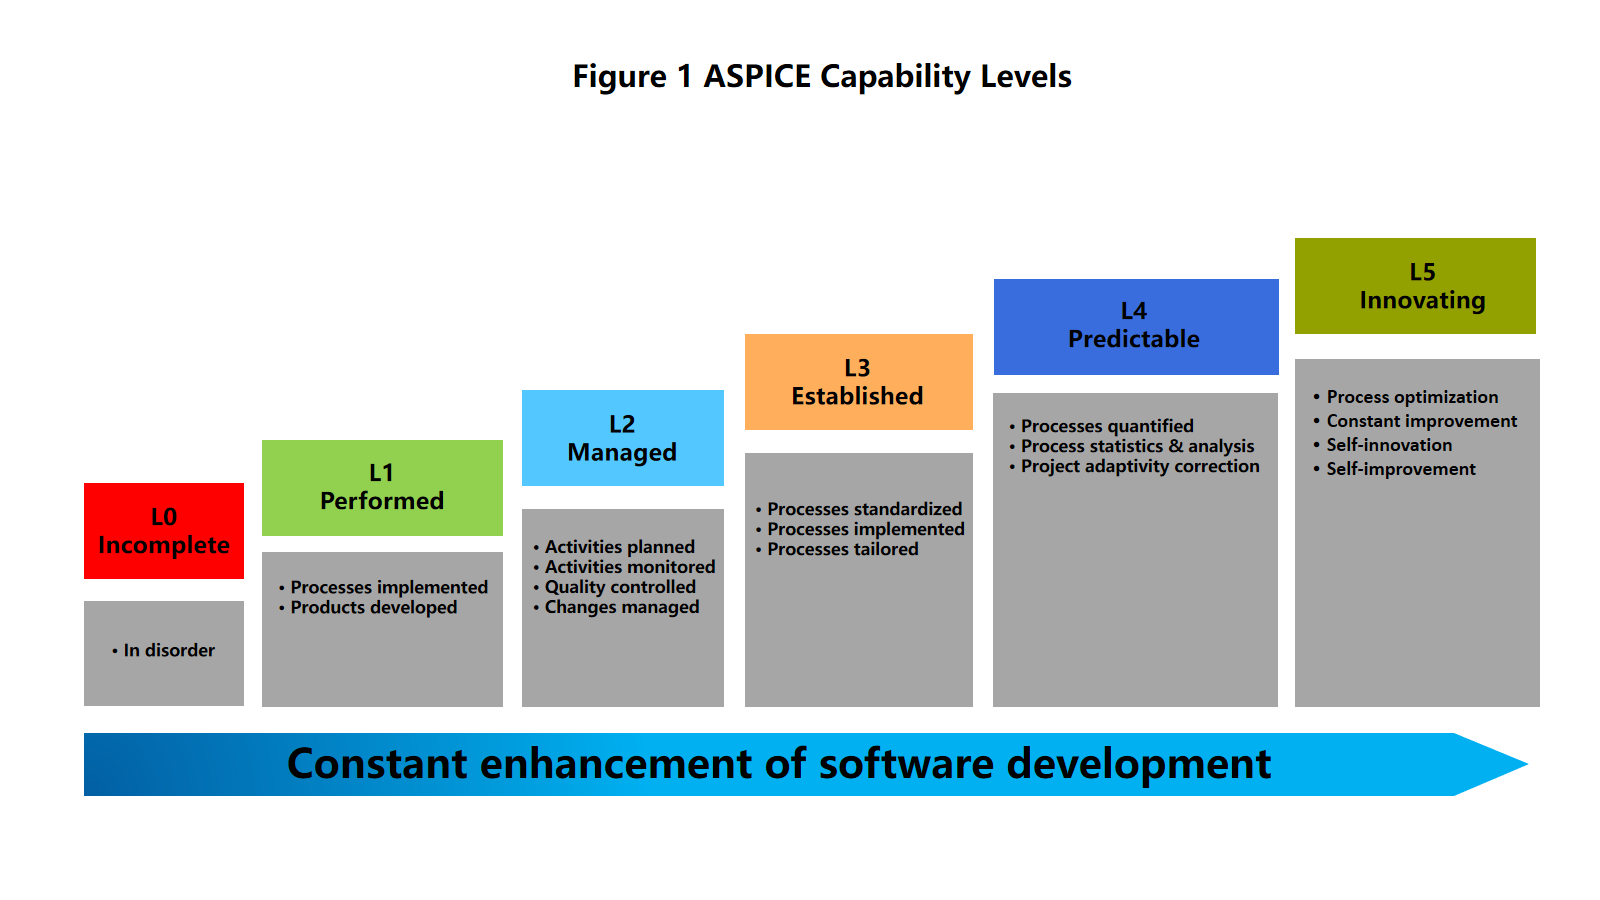Viewport: 1600px width, 900px height.
Task: Select the Products developed bullet text
Action: [x=373, y=607]
